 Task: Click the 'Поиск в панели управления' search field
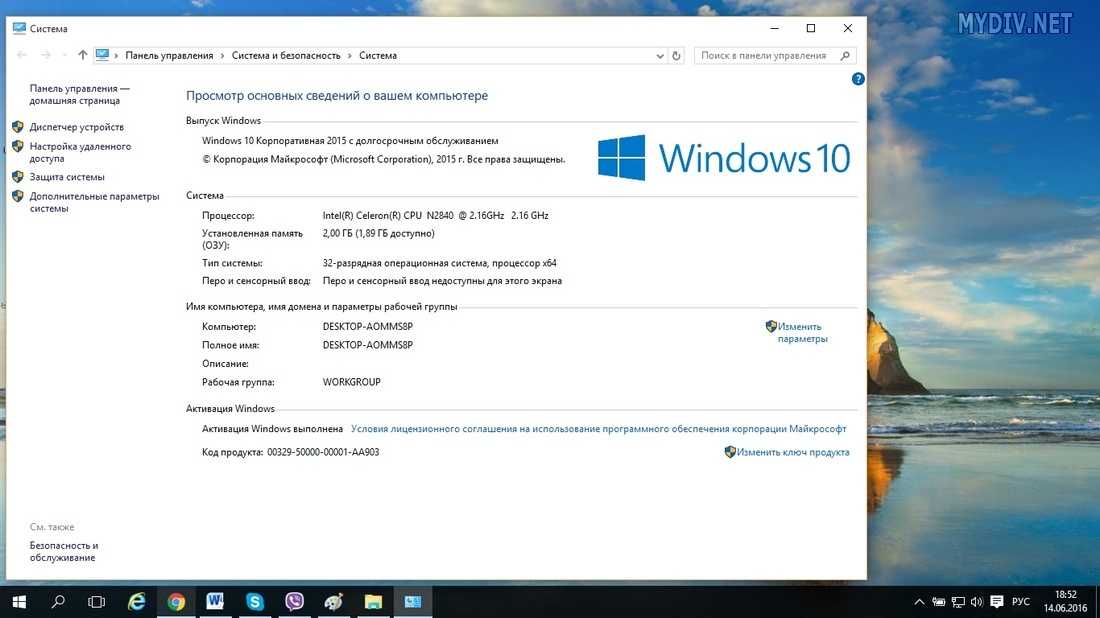pos(765,56)
